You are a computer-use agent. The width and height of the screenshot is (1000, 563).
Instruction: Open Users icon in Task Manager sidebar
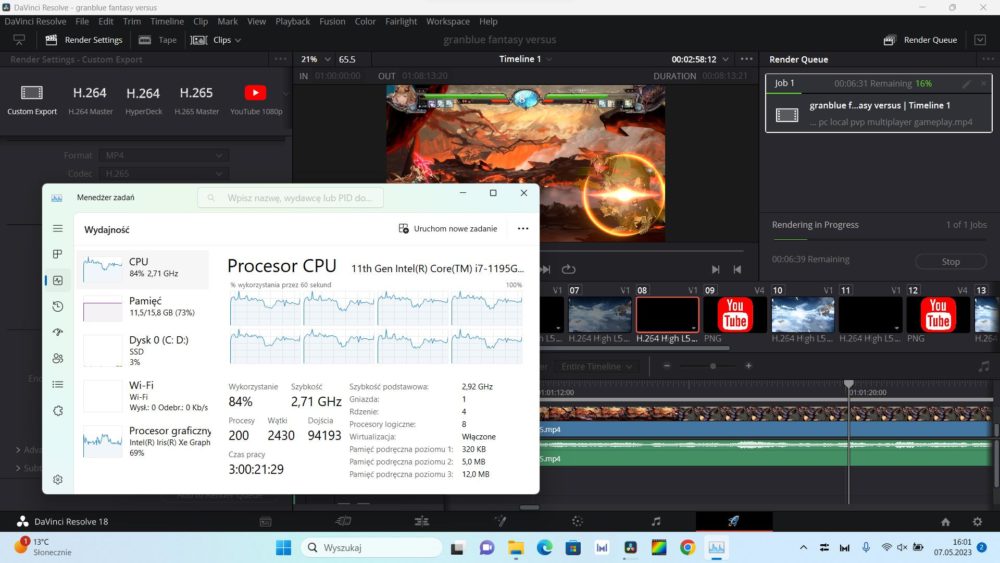[58, 358]
